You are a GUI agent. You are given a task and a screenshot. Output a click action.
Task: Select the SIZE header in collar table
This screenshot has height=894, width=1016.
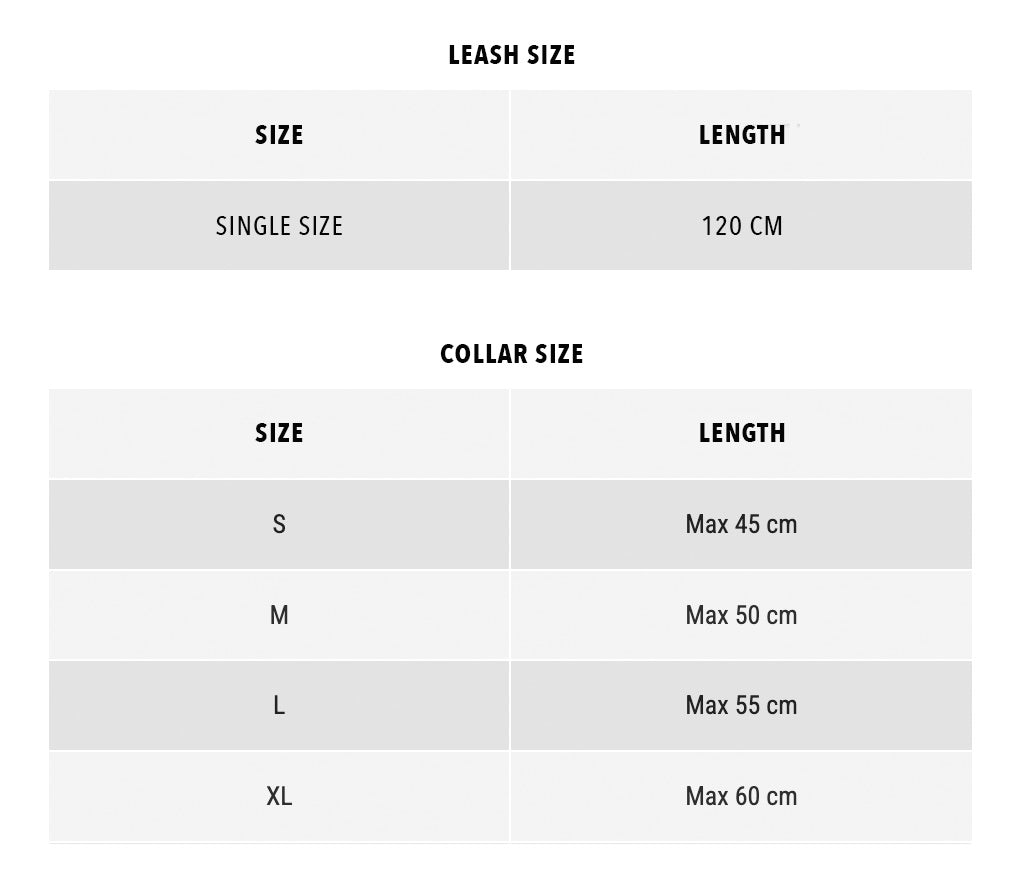(x=279, y=433)
